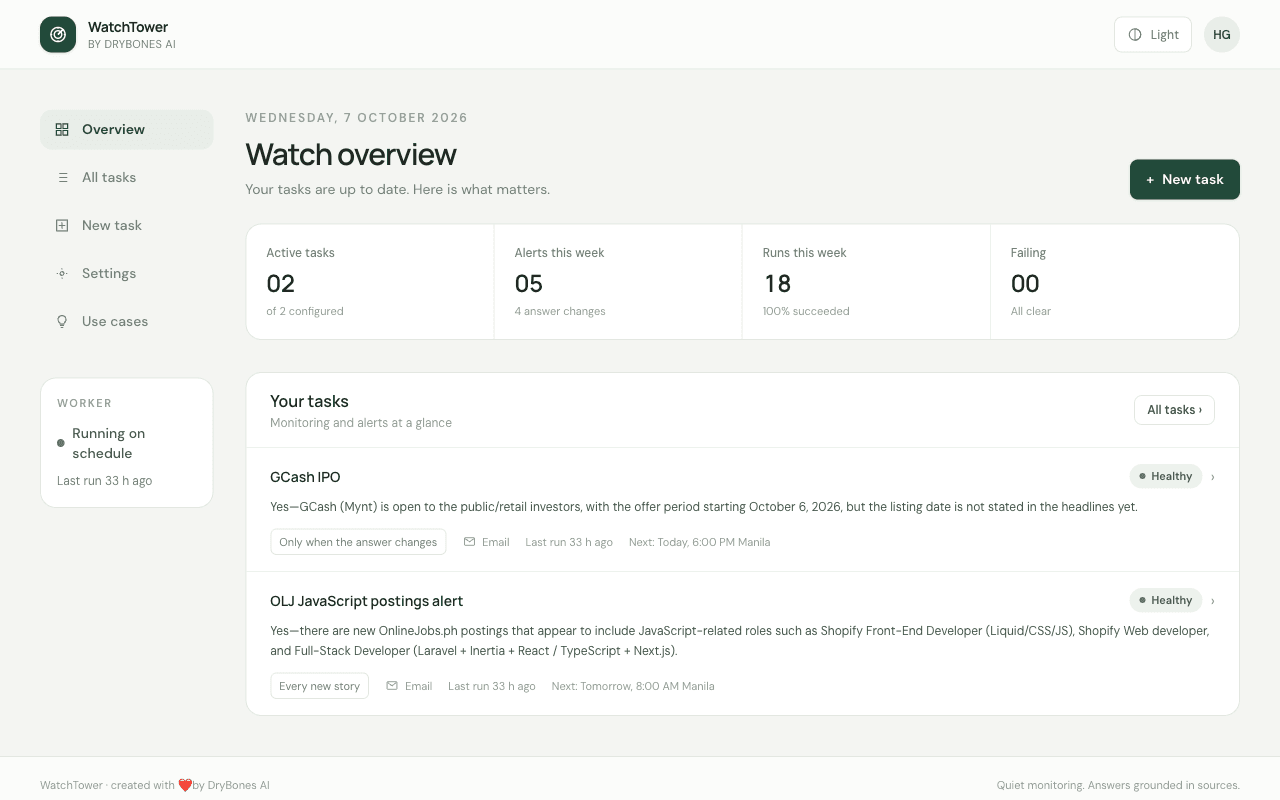Click WatchTower created by DryBones AI footer text
Screen dimensions: 1280x800
pyautogui.click(x=155, y=785)
